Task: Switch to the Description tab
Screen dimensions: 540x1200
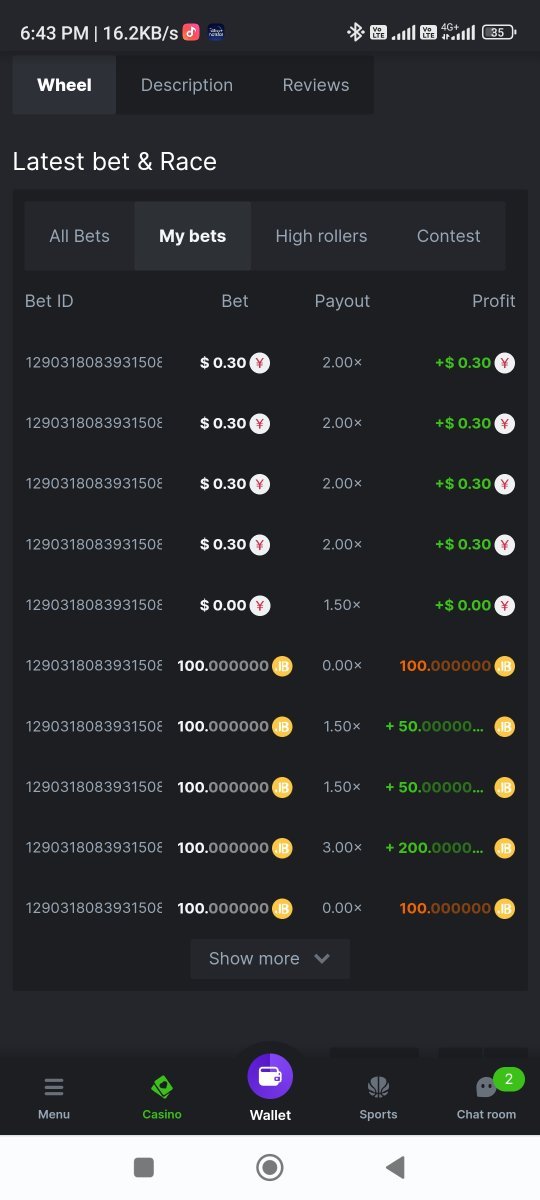Action: pos(187,85)
